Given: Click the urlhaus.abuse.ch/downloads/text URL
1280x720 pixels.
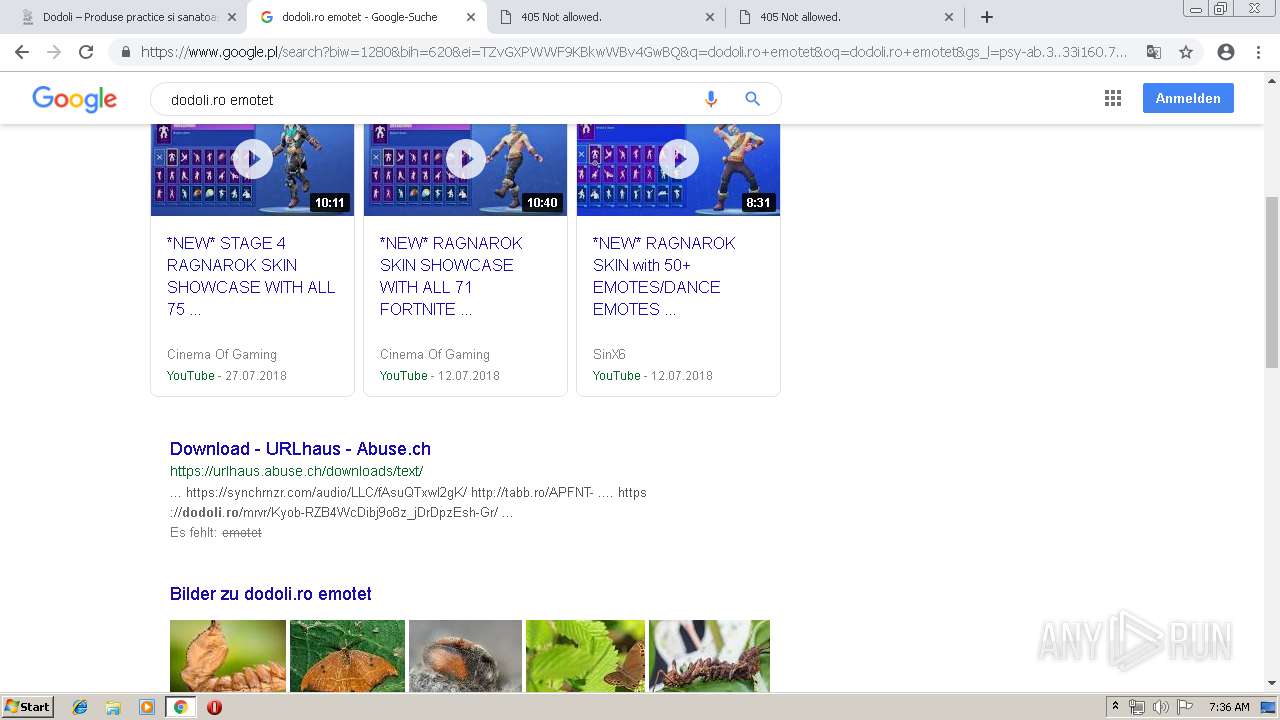Looking at the screenshot, I should pyautogui.click(x=296, y=471).
